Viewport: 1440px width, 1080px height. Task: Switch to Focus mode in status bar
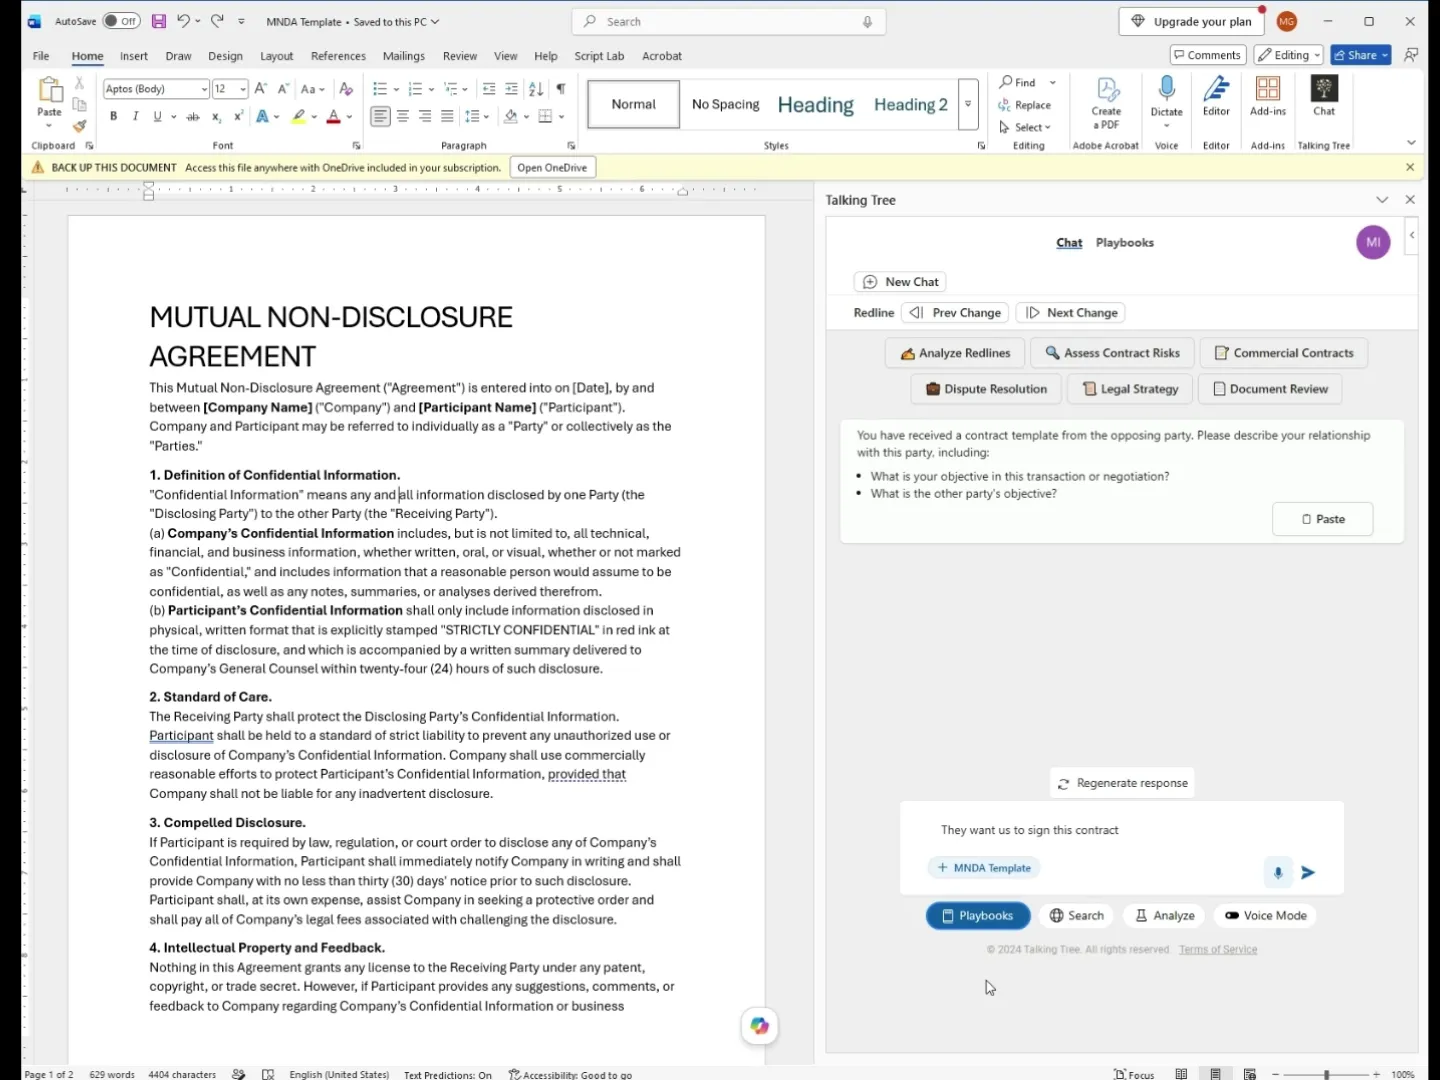pos(1134,1074)
